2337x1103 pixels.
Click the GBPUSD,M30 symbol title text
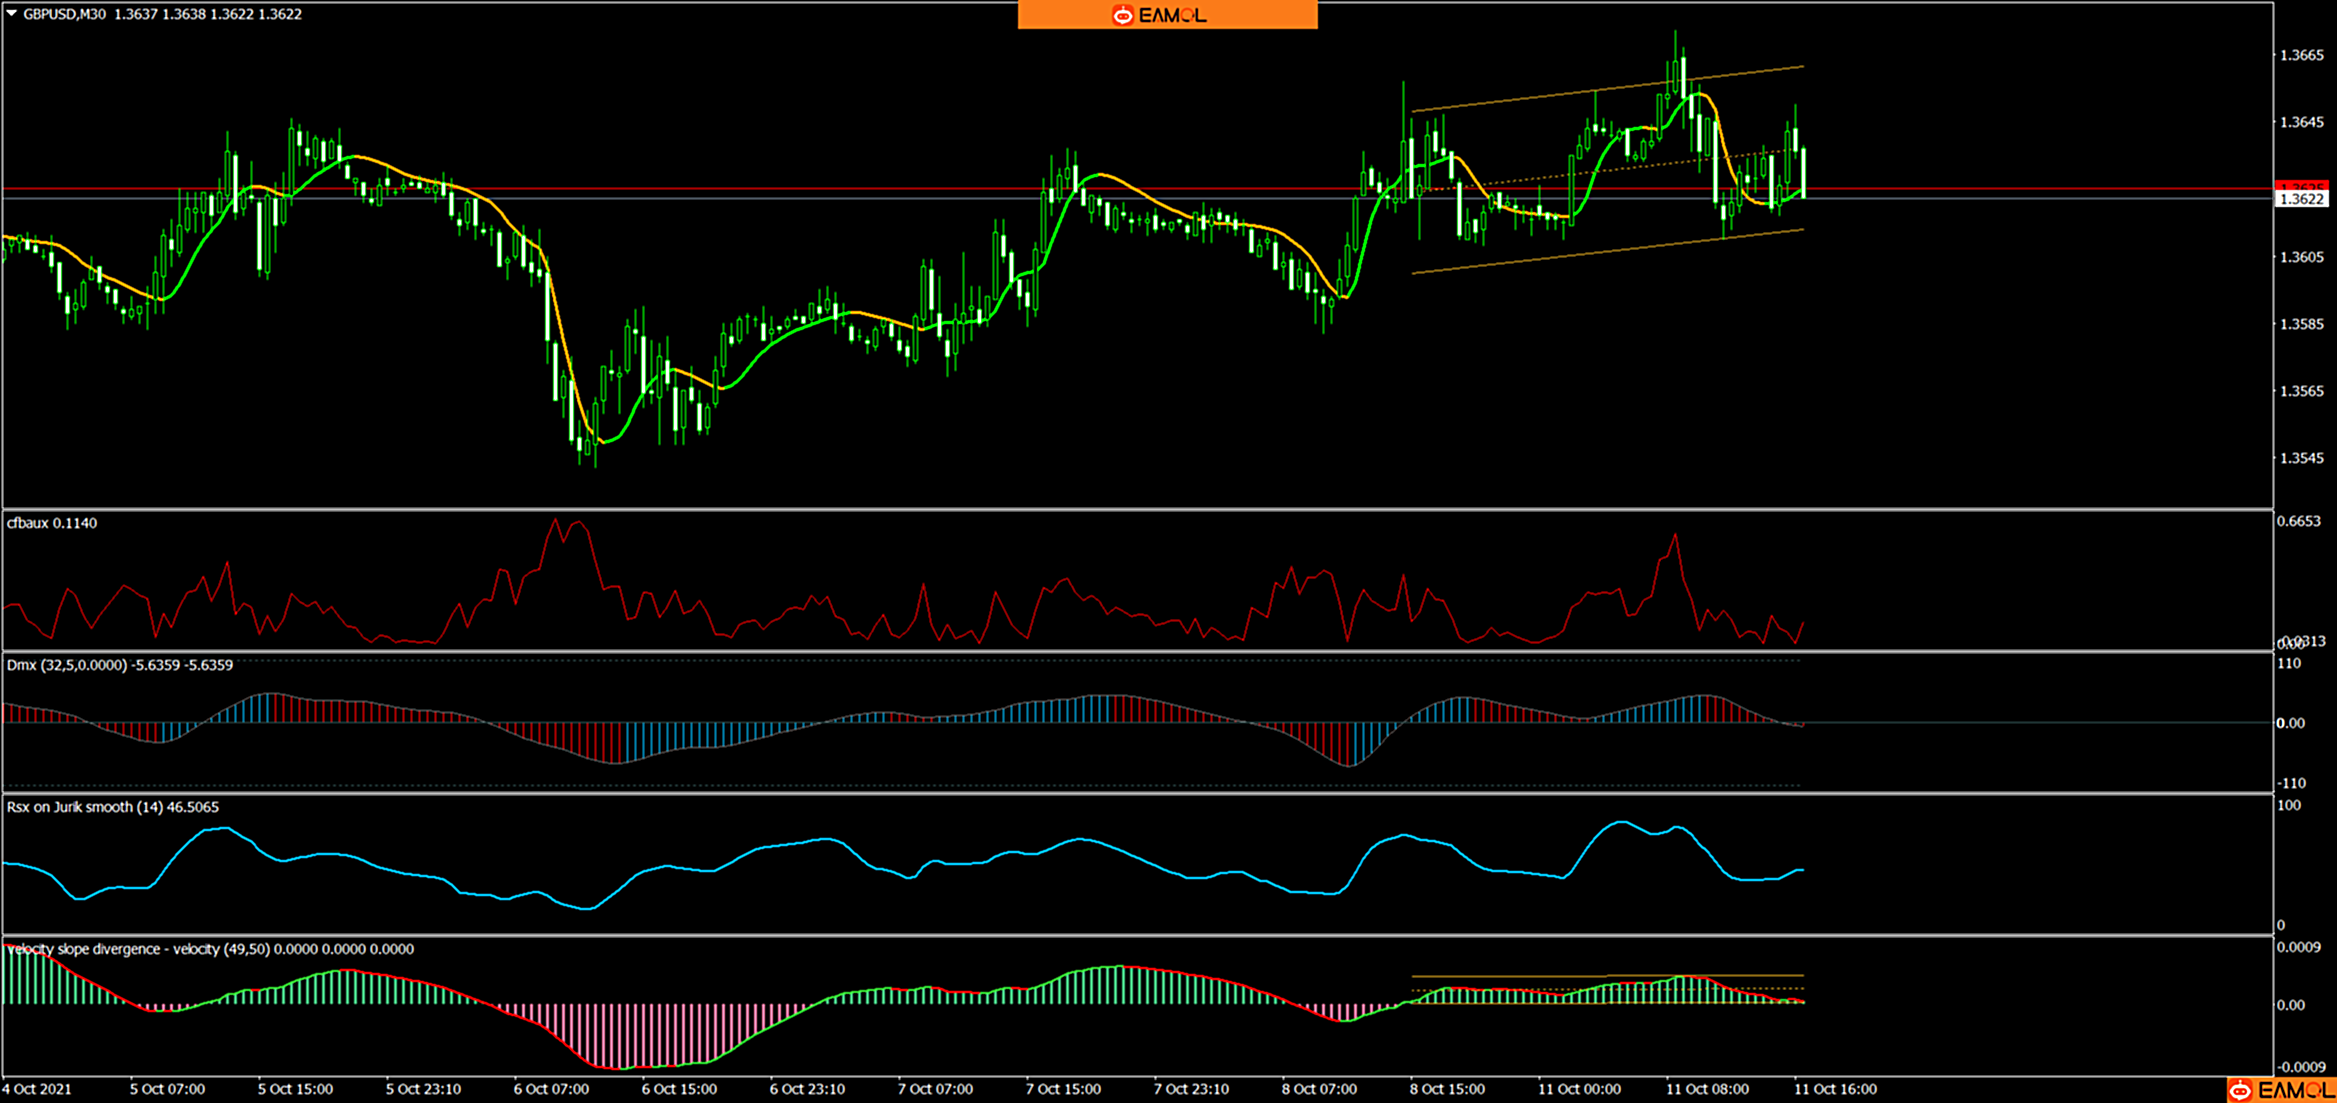64,14
